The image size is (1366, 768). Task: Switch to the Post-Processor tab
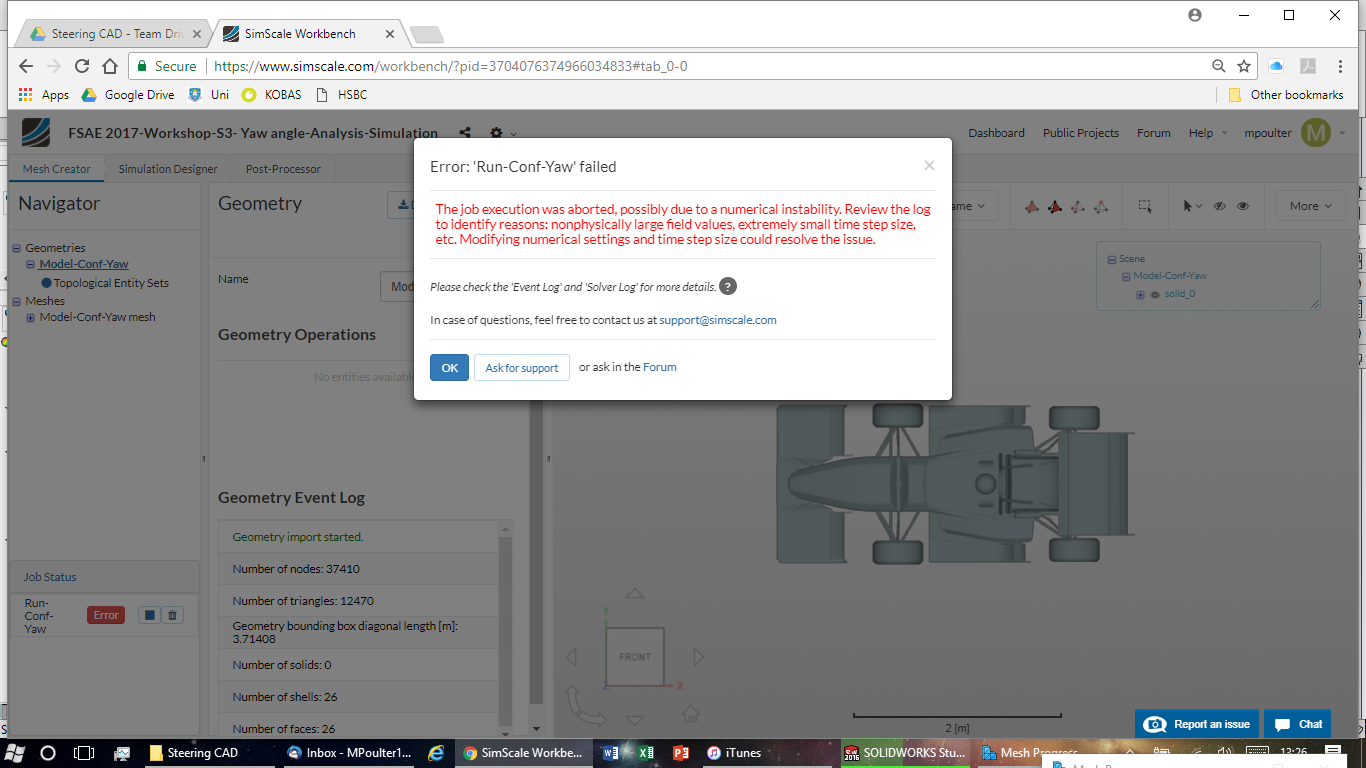[x=282, y=169]
